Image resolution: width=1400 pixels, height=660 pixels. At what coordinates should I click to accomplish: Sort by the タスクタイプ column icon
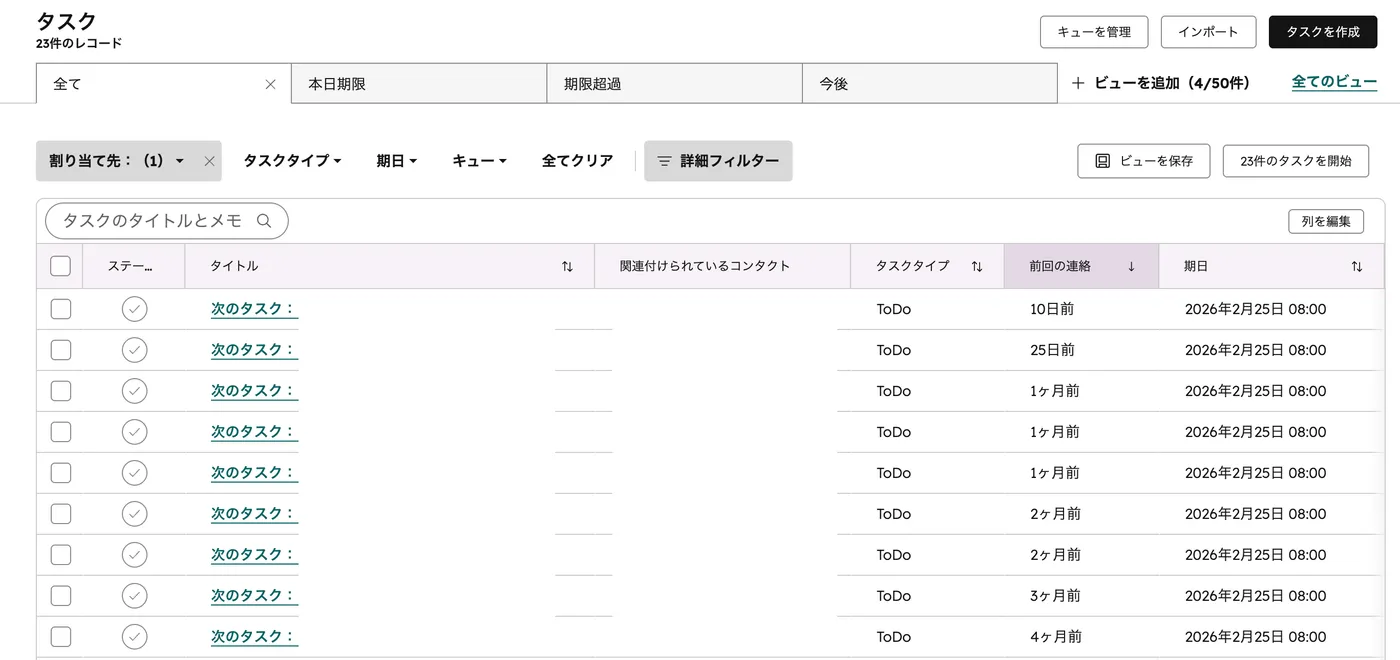[x=977, y=266]
